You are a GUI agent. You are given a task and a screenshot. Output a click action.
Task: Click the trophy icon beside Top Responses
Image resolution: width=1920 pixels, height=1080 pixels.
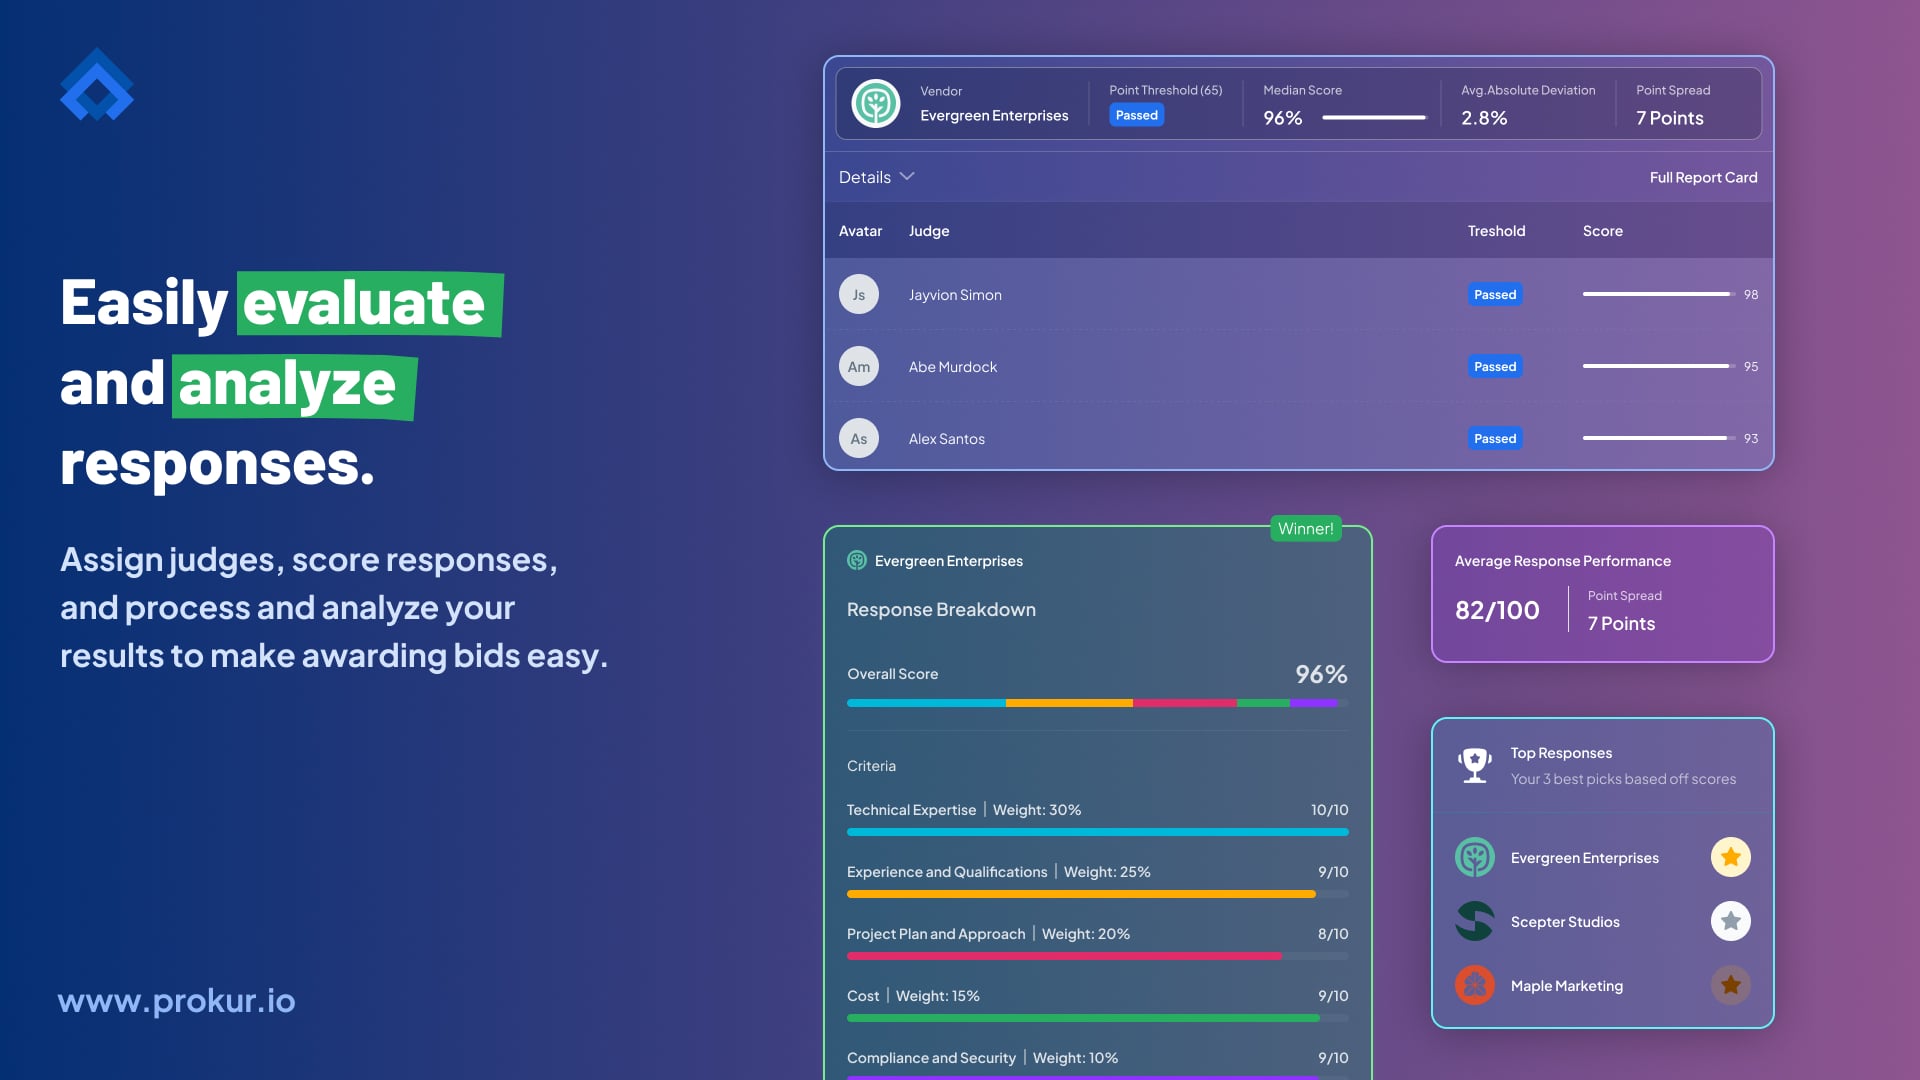pyautogui.click(x=1474, y=766)
